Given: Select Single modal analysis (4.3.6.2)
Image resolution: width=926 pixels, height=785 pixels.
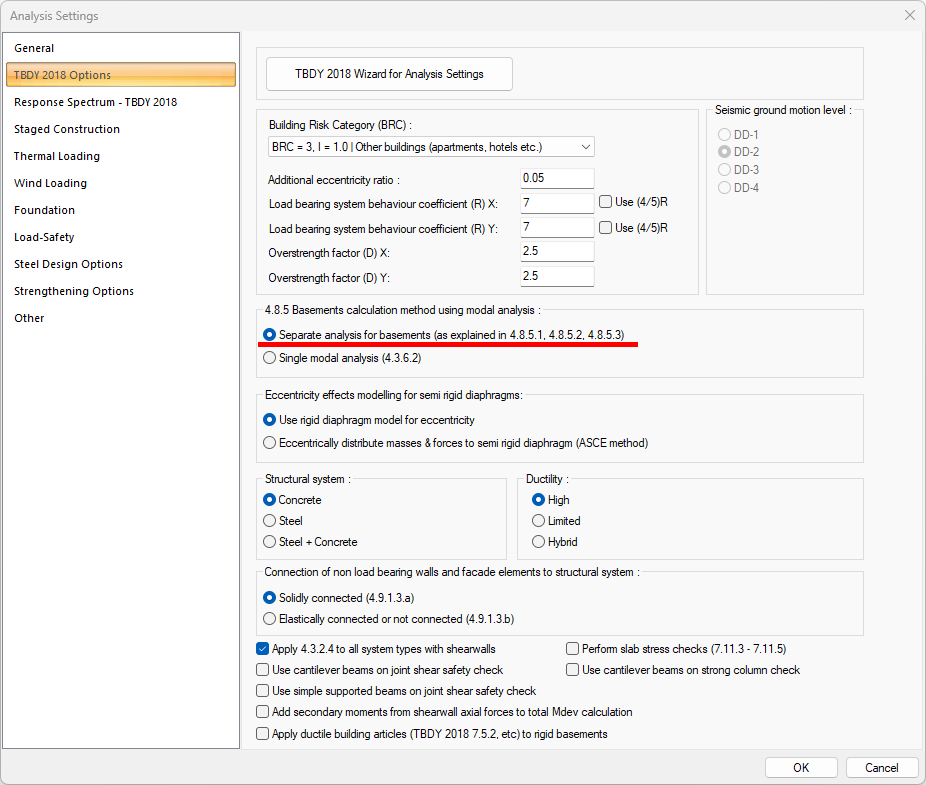Looking at the screenshot, I should click(x=270, y=357).
